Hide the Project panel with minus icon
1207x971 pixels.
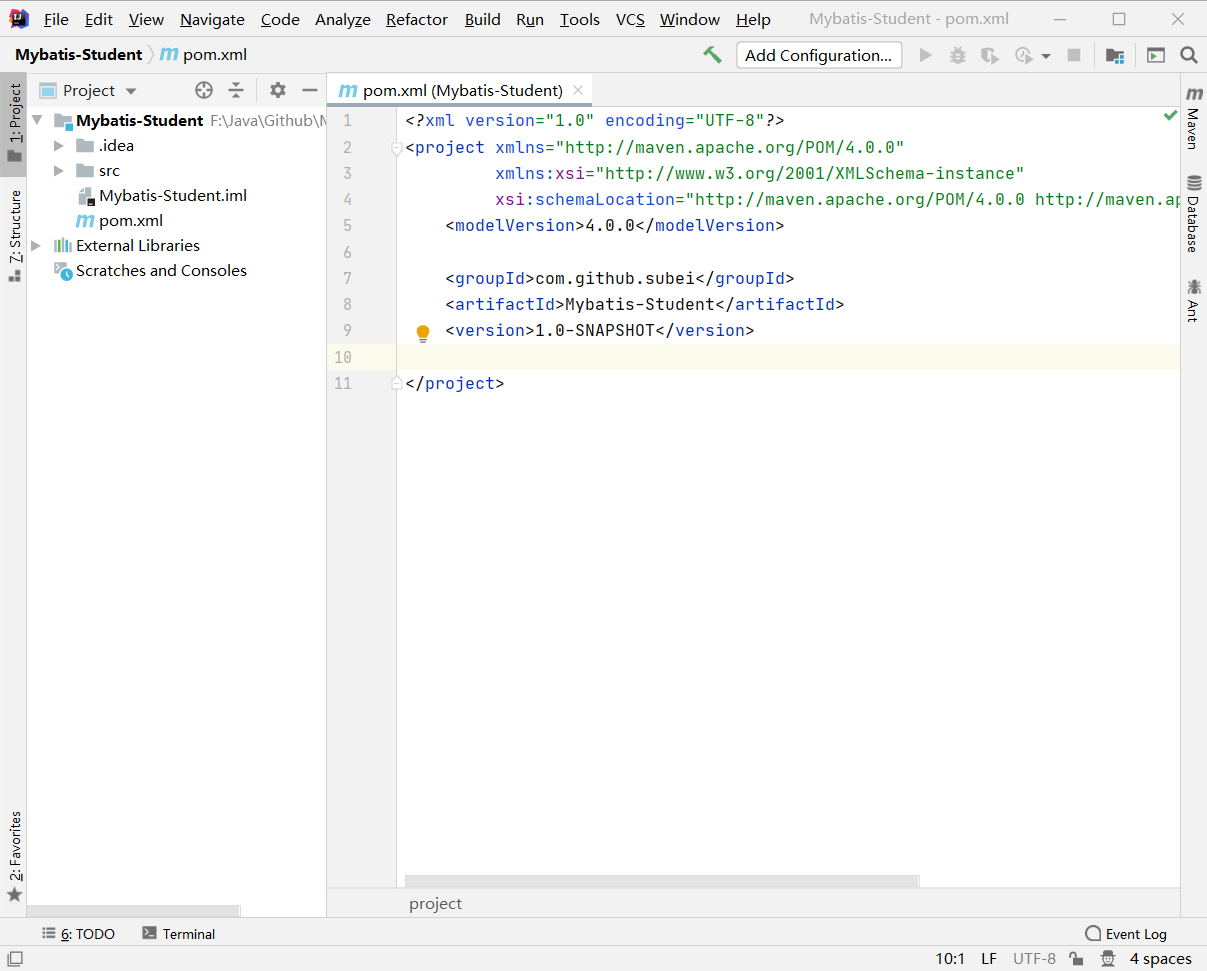[310, 90]
